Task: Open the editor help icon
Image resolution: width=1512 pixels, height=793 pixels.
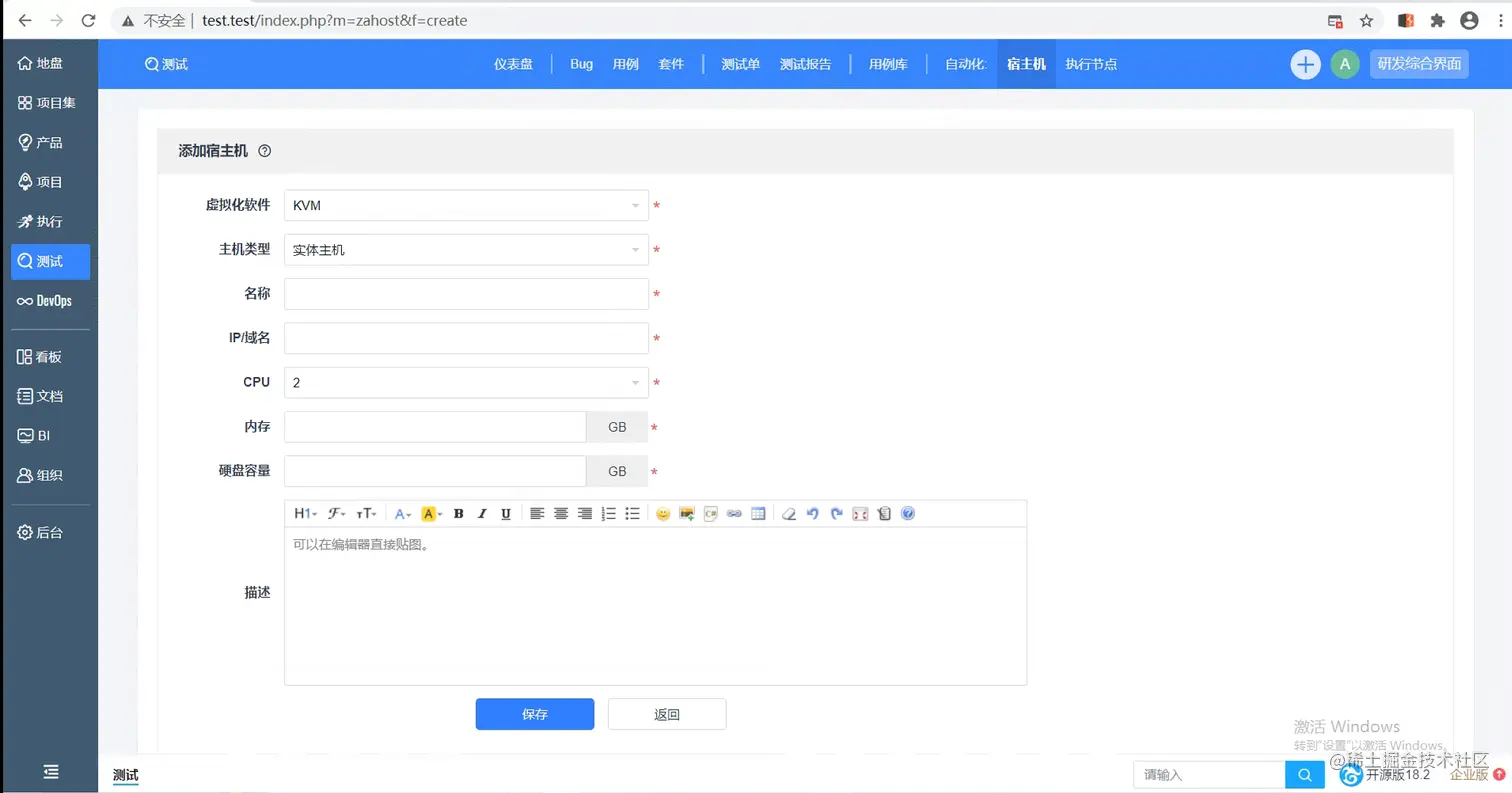Action: point(908,514)
